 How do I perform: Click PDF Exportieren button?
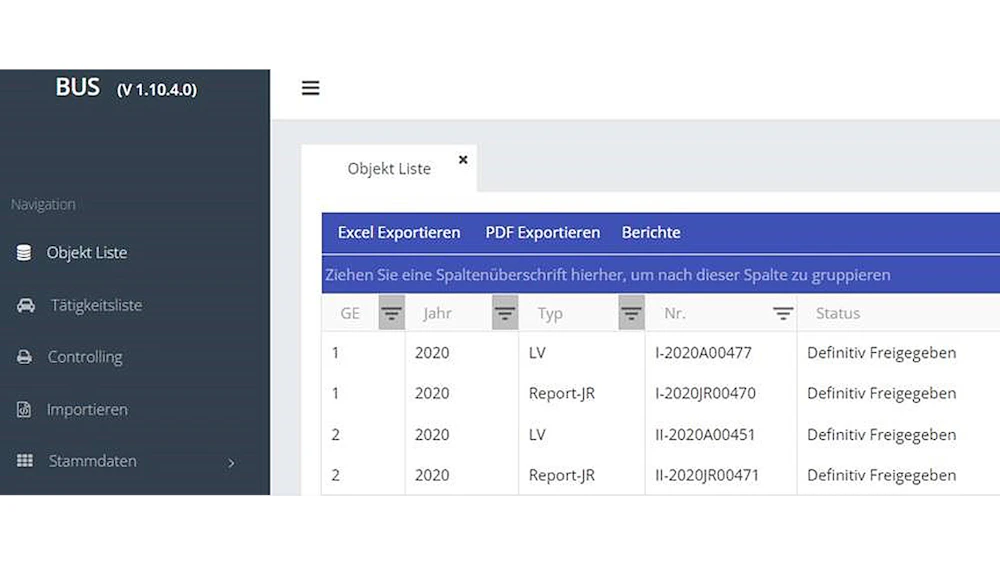pos(543,232)
